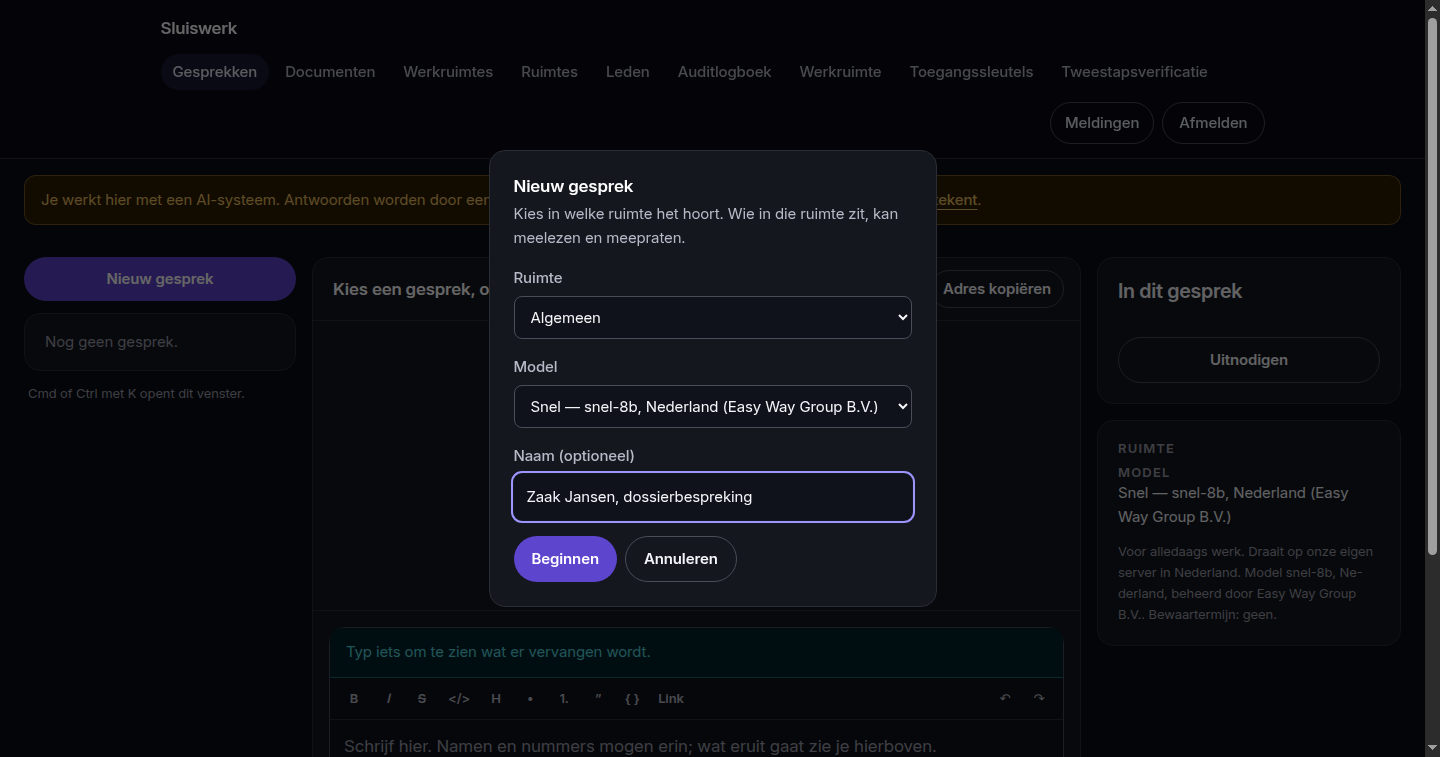The height and width of the screenshot is (757, 1440).
Task: Open the Documenten tab
Action: point(330,72)
